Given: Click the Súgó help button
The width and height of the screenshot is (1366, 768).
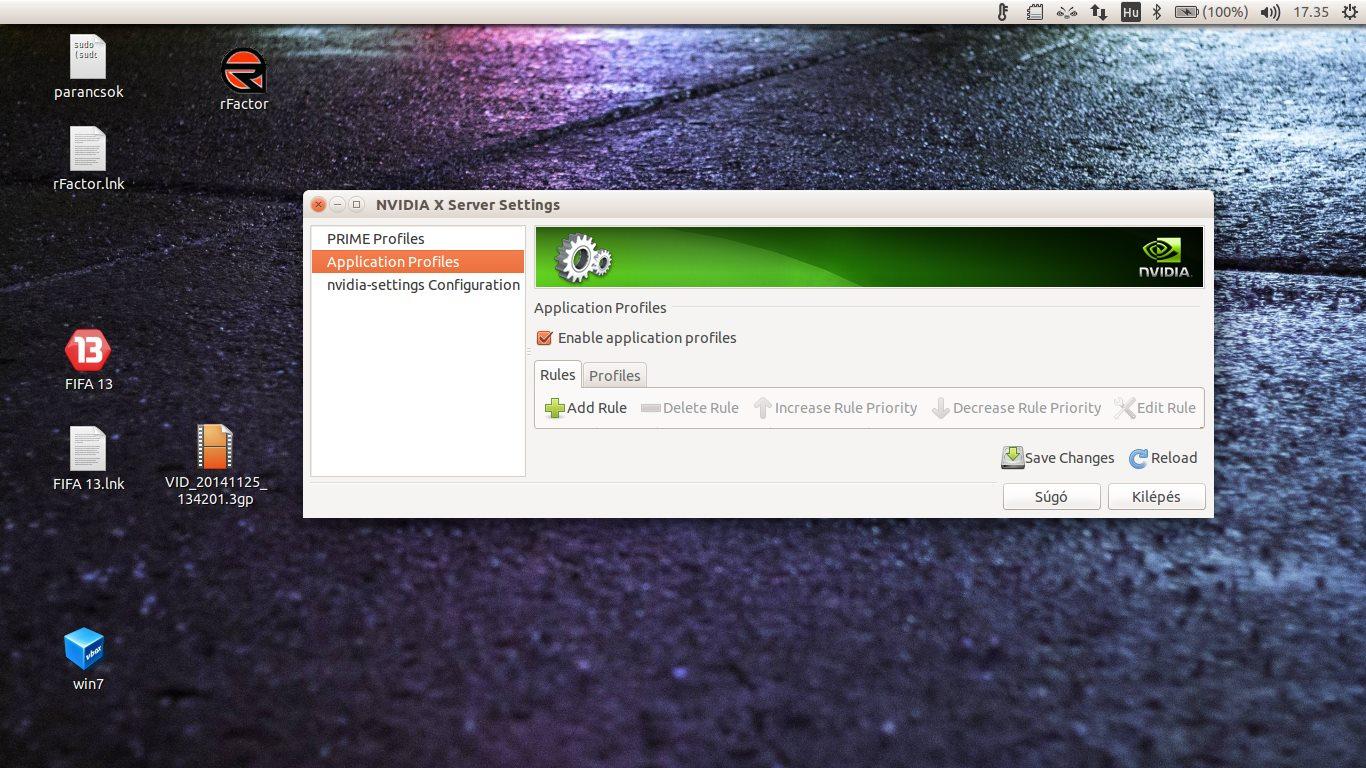Looking at the screenshot, I should pos(1051,497).
